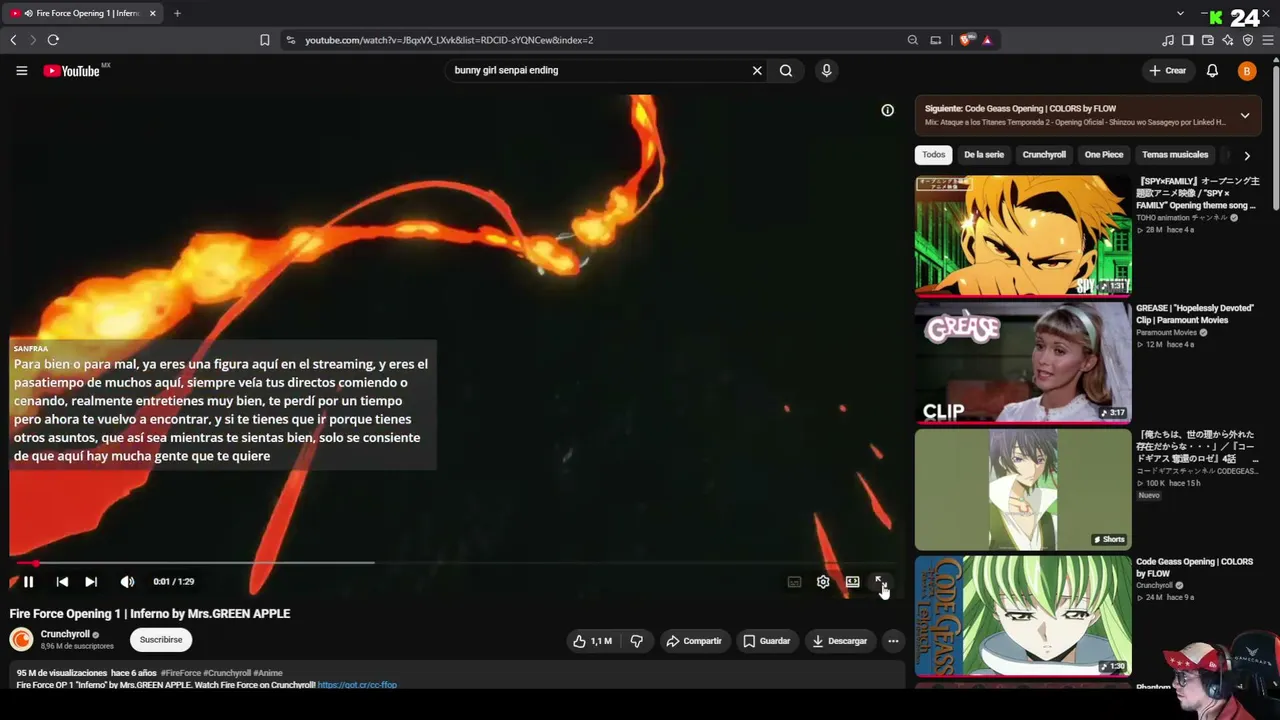Like the Fire Force video
Screen dimensions: 1280x720
click(x=592, y=641)
